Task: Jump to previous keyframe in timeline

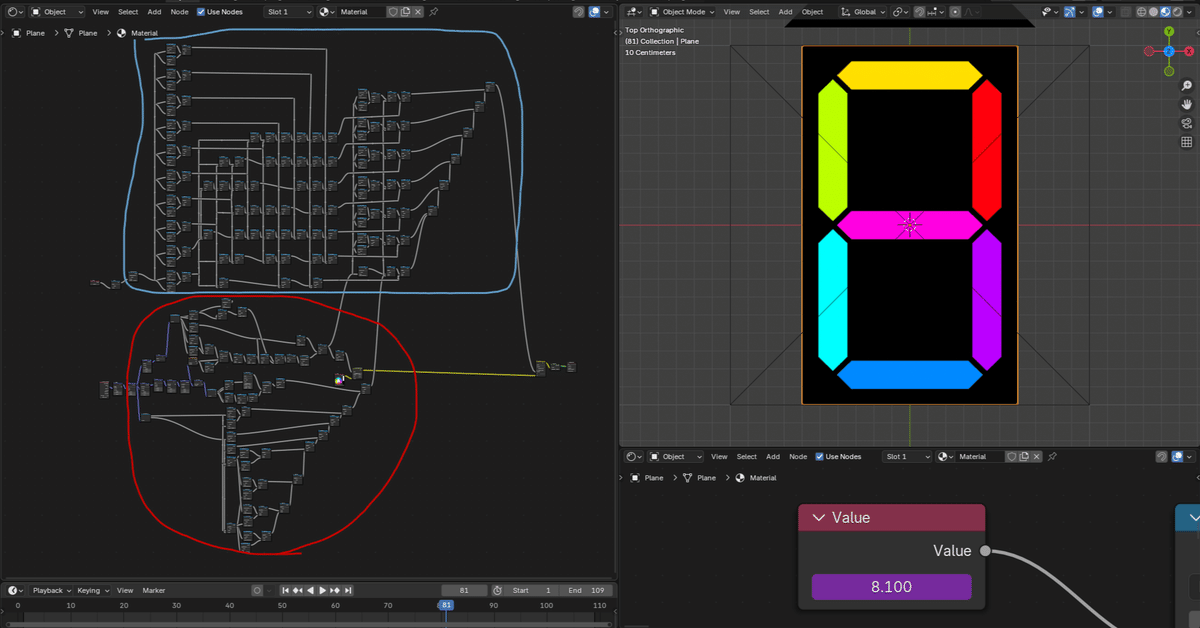Action: pyautogui.click(x=298, y=591)
